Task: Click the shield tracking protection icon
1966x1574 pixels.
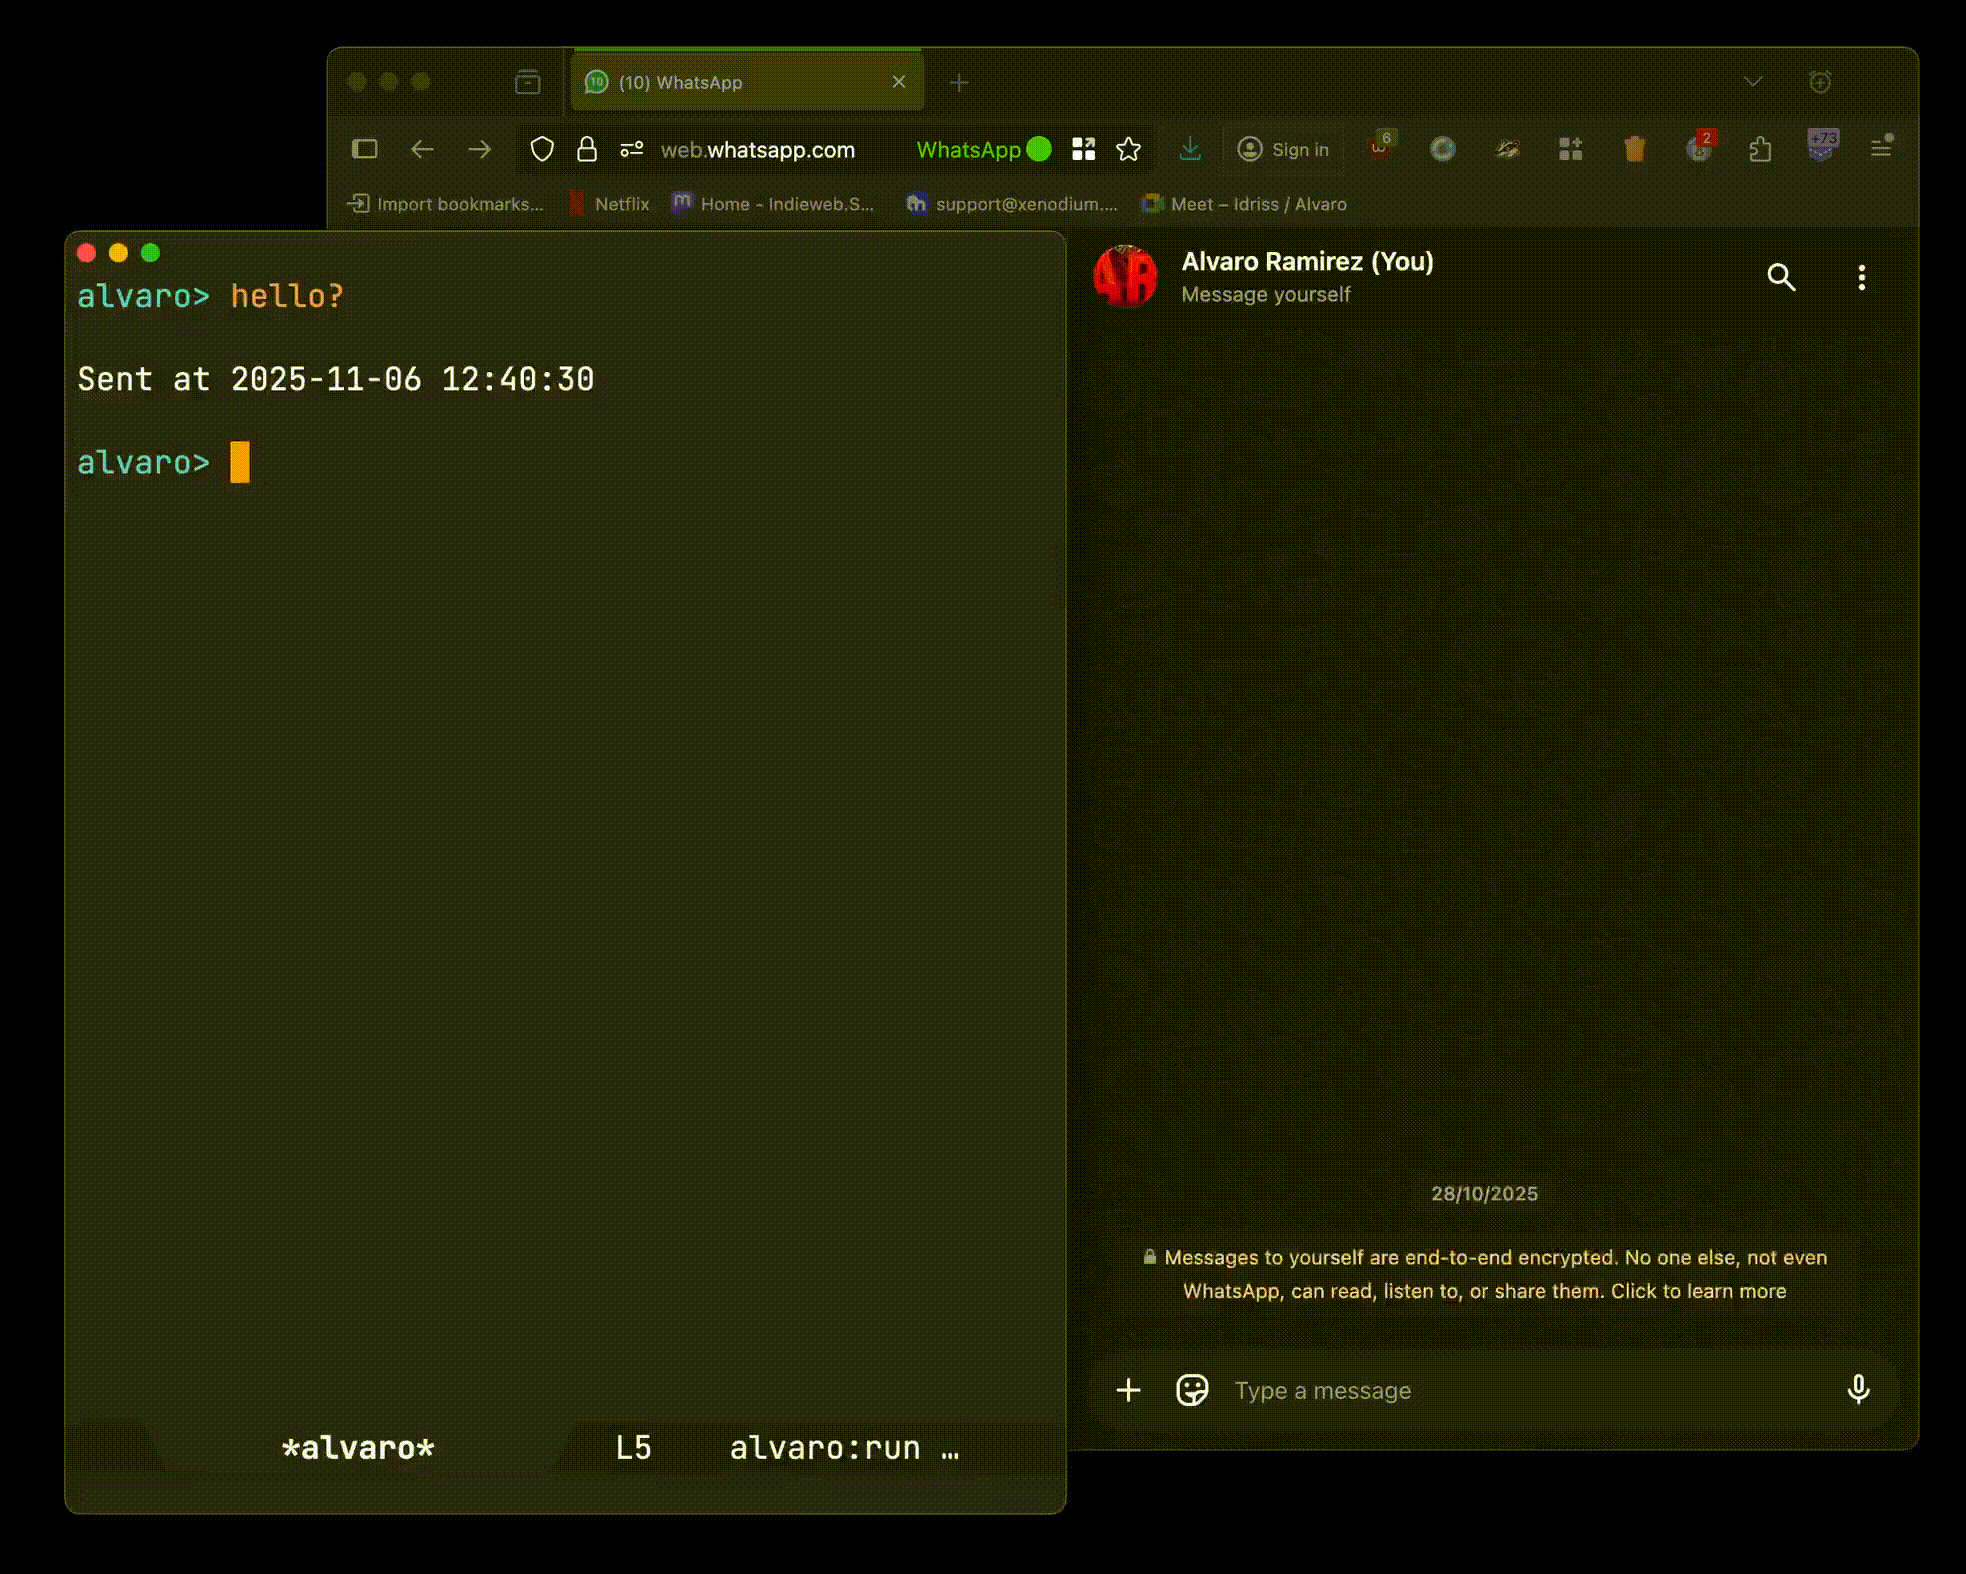Action: (542, 150)
